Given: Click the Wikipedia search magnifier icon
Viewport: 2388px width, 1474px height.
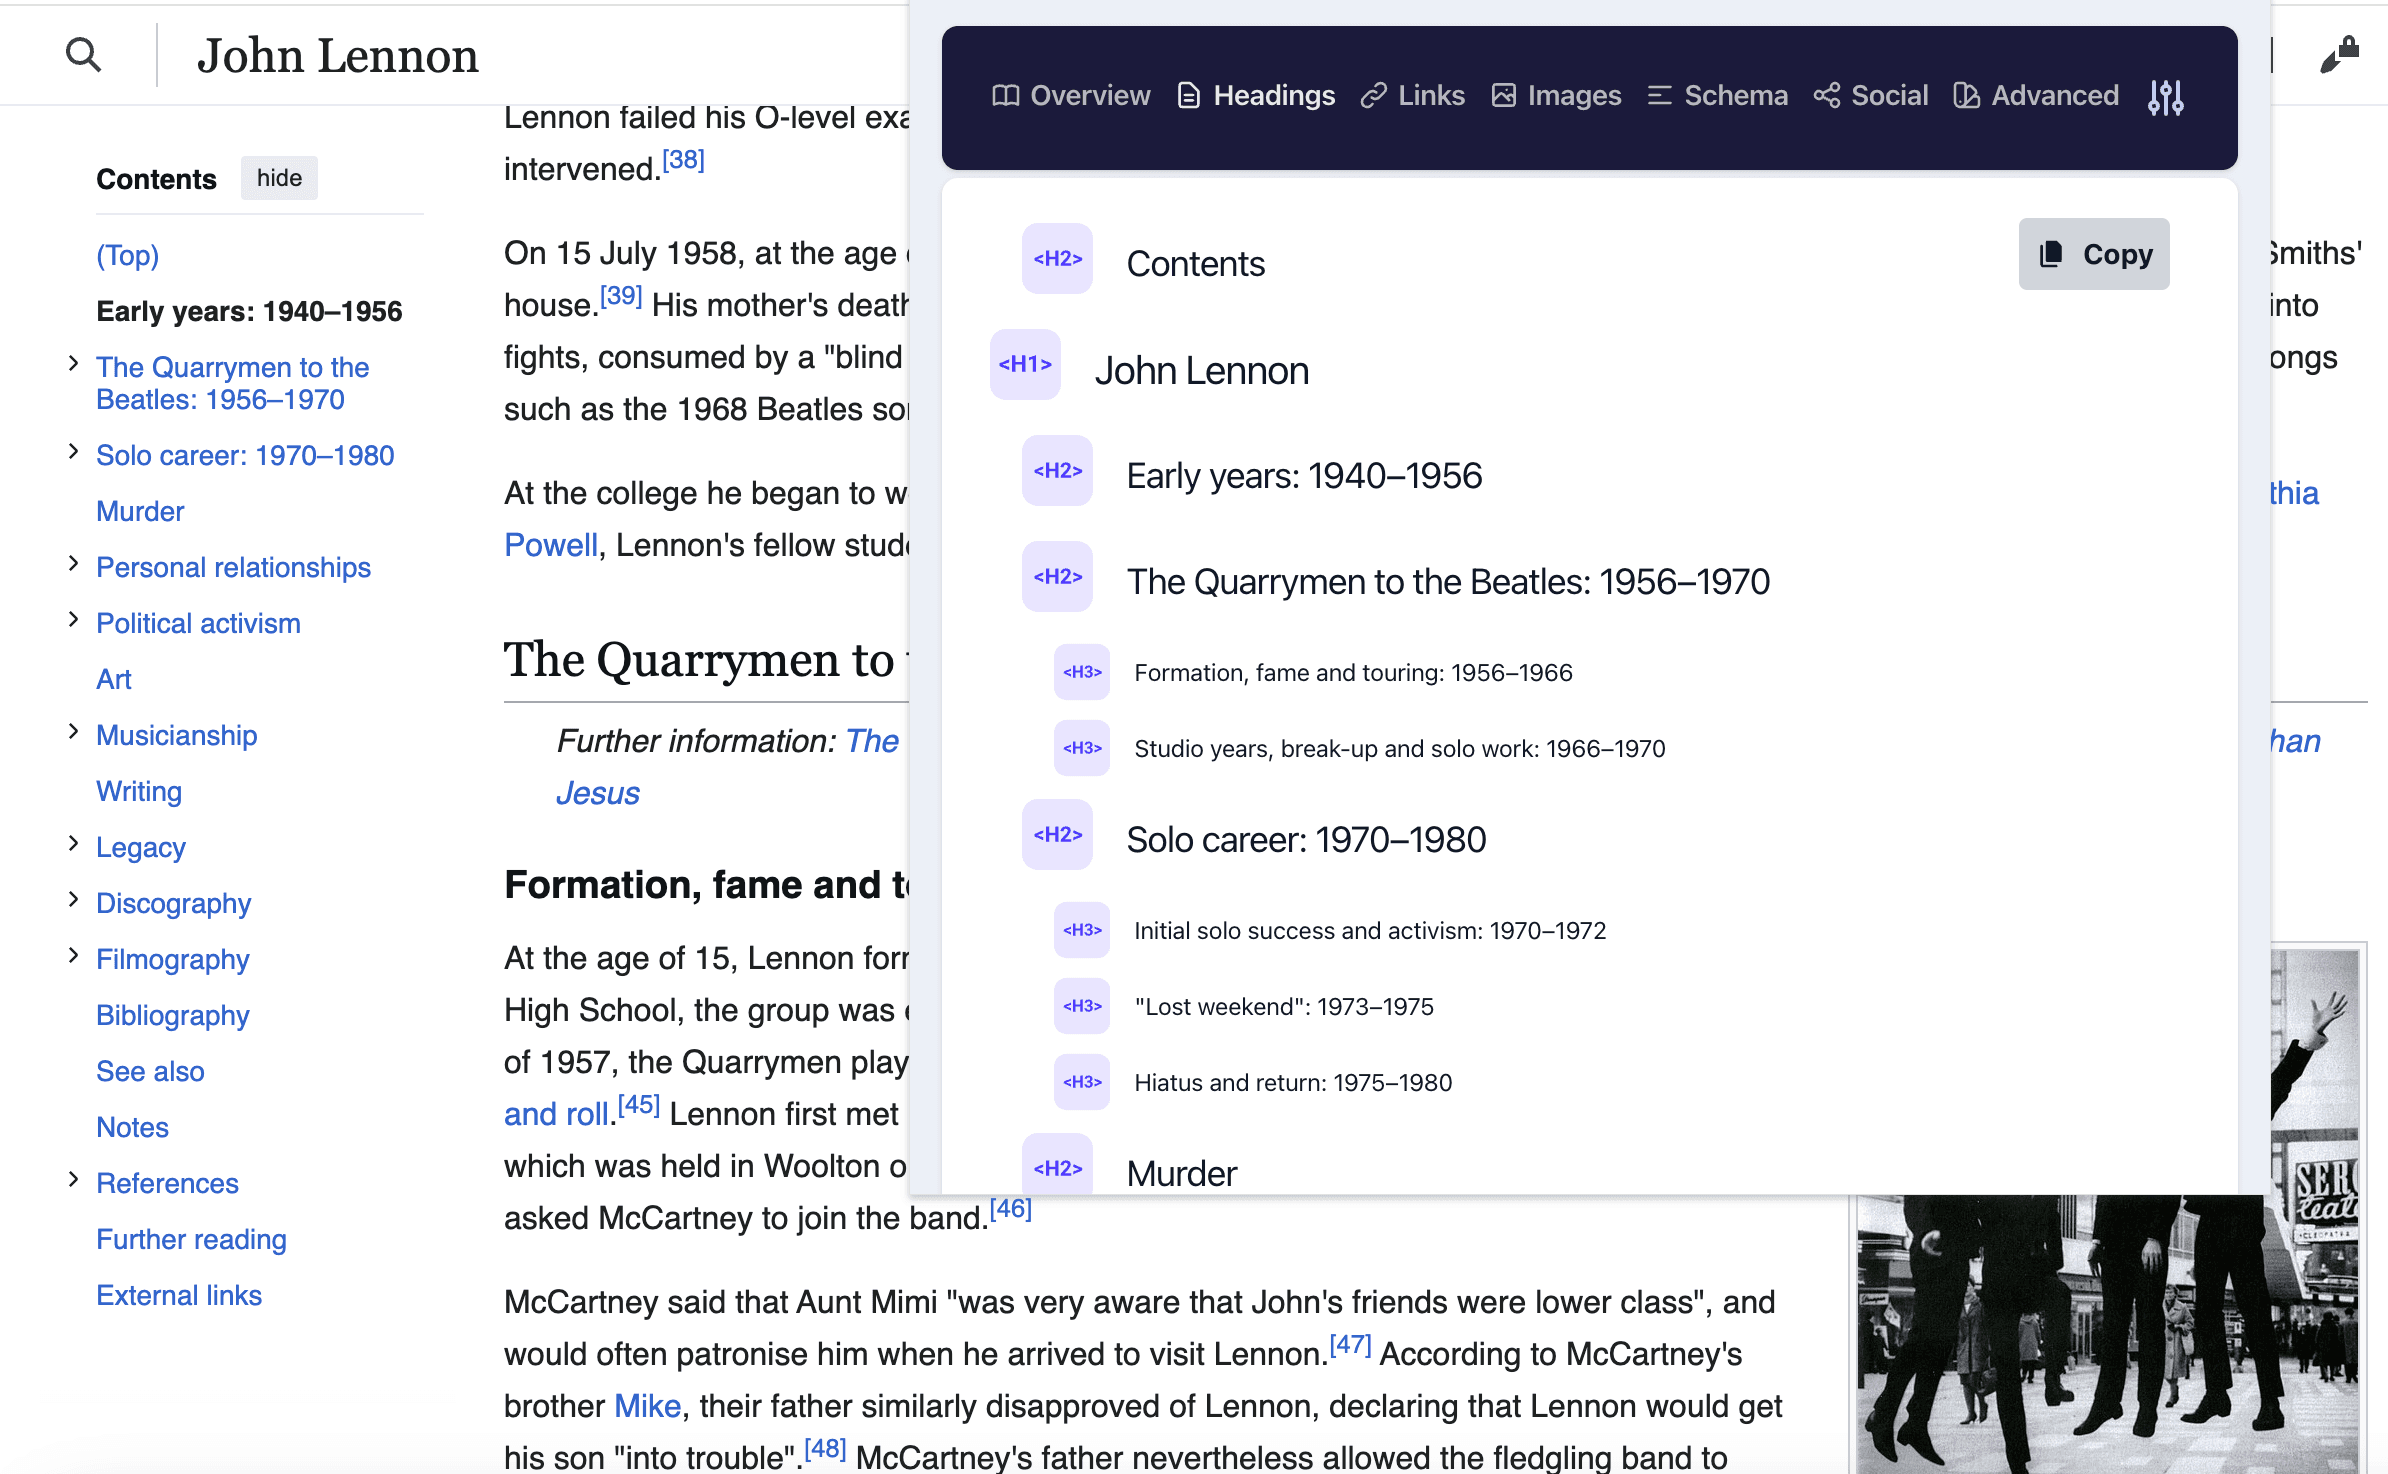Looking at the screenshot, I should [x=83, y=55].
